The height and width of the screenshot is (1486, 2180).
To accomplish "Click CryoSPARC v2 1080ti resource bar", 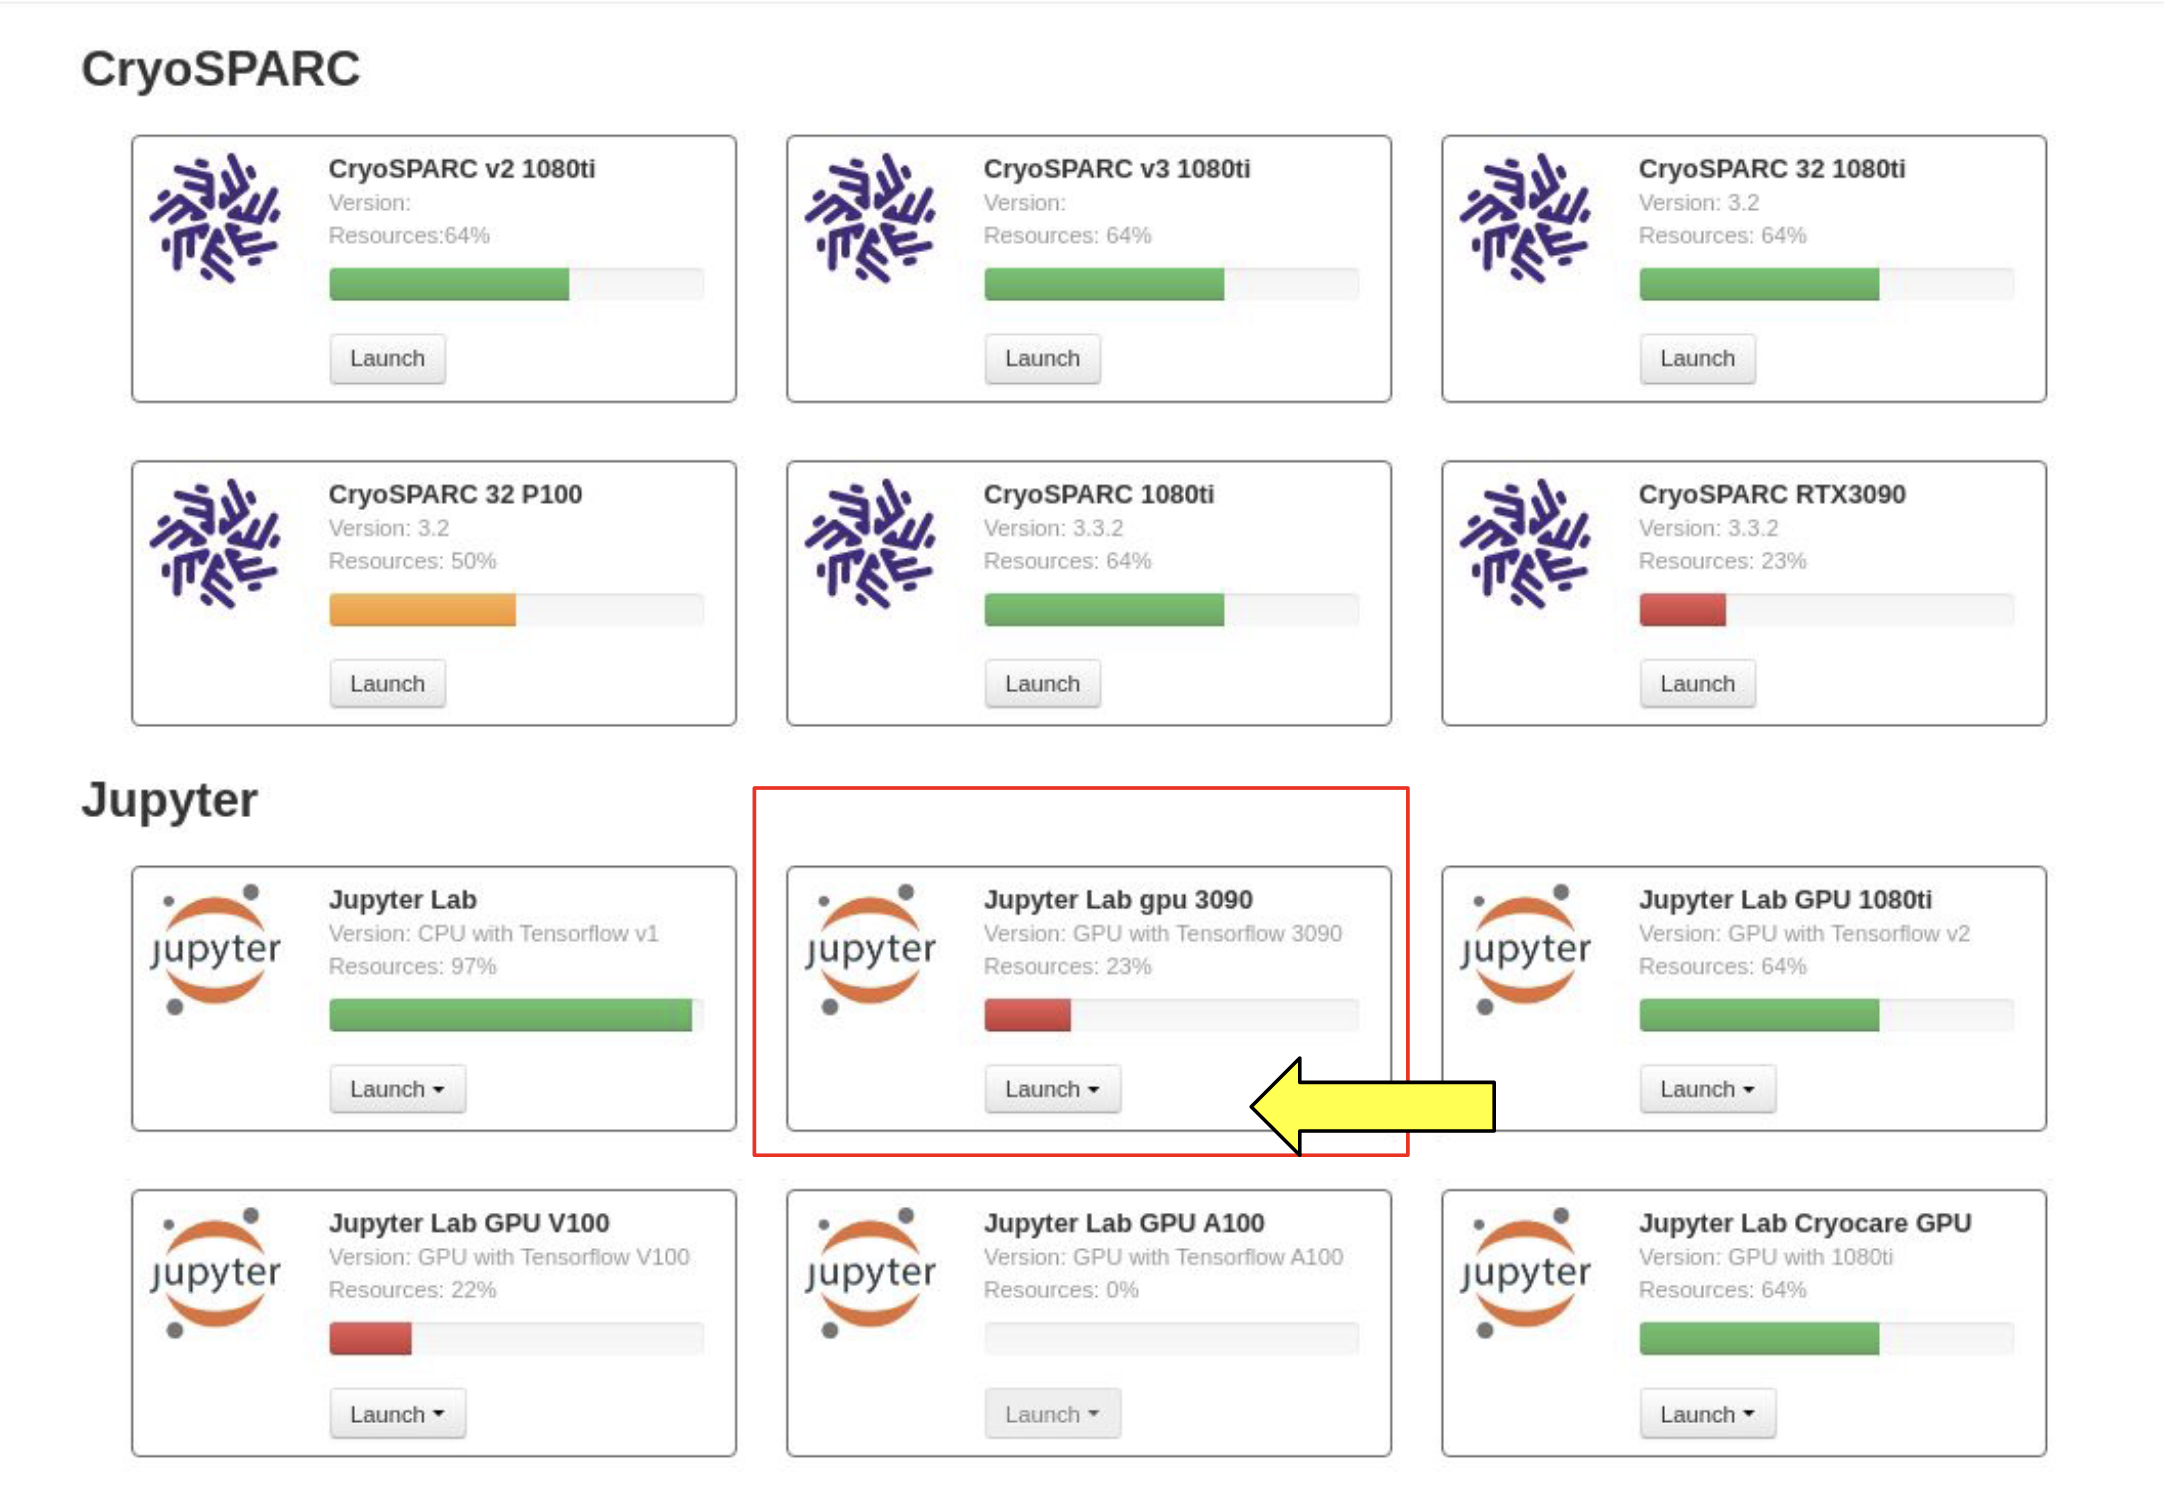I will point(517,284).
